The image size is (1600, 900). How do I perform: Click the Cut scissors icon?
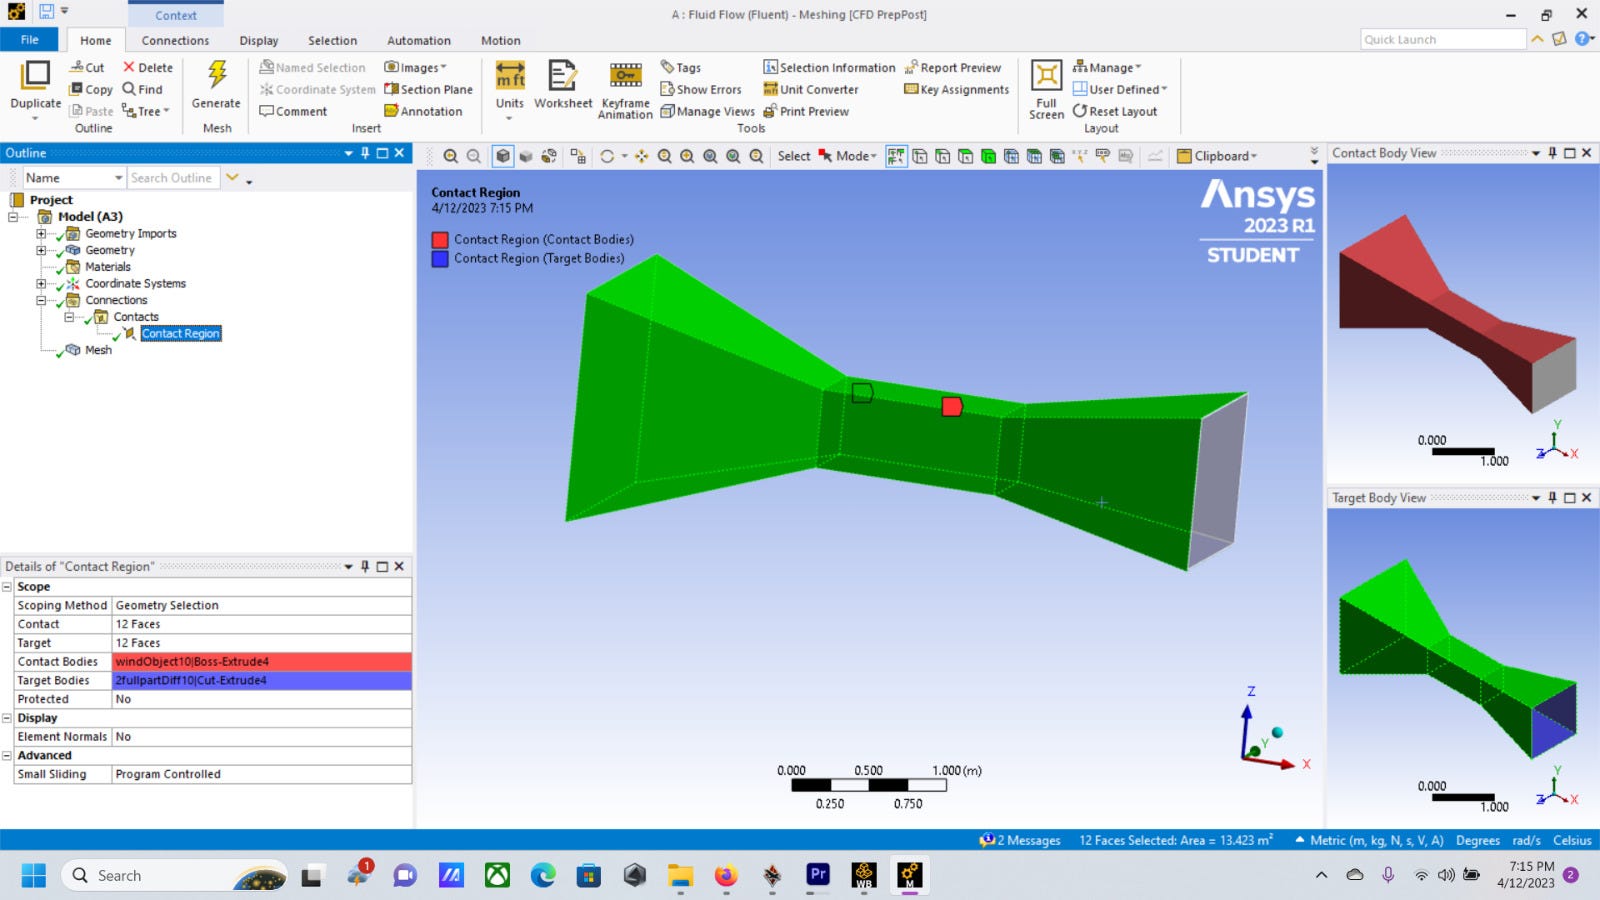(77, 67)
